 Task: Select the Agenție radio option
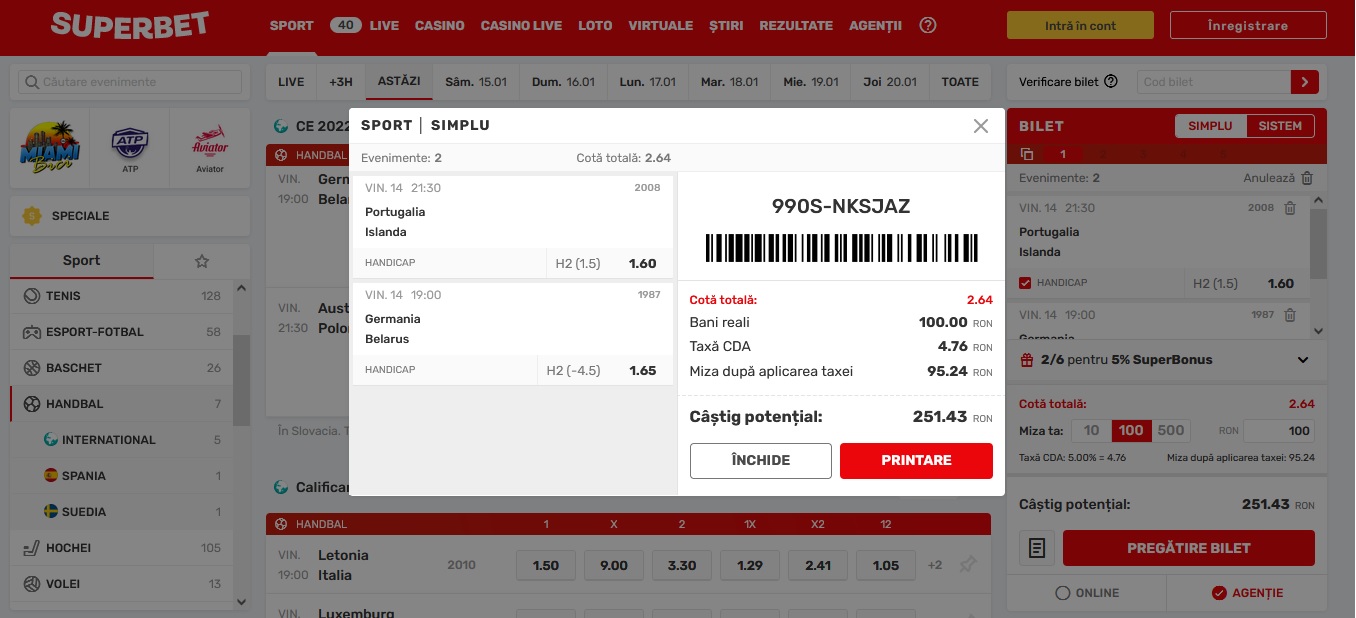tap(1218, 593)
